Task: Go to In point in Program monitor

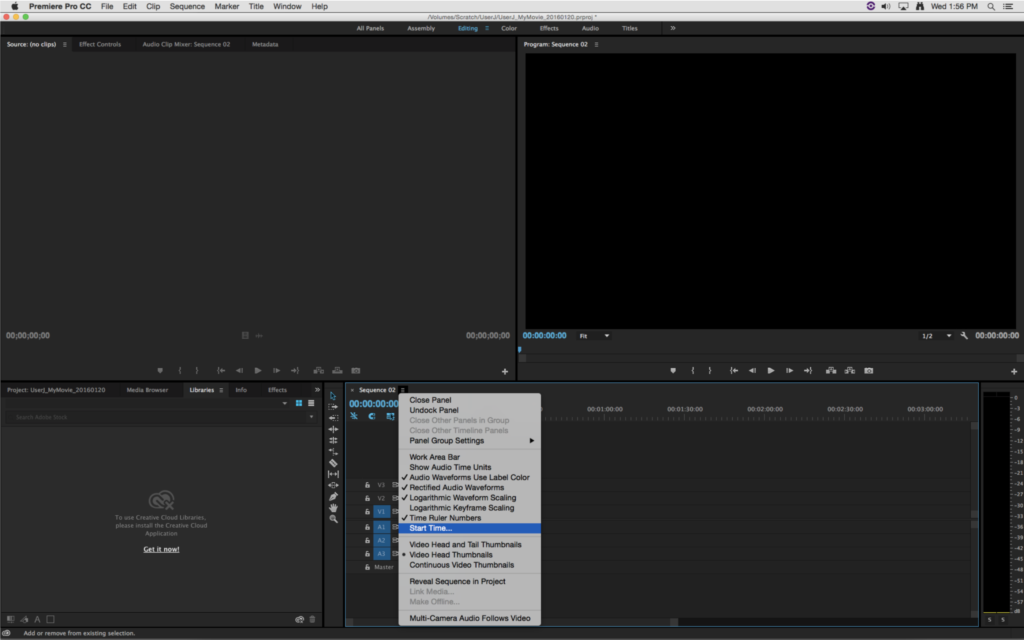Action: coord(734,370)
